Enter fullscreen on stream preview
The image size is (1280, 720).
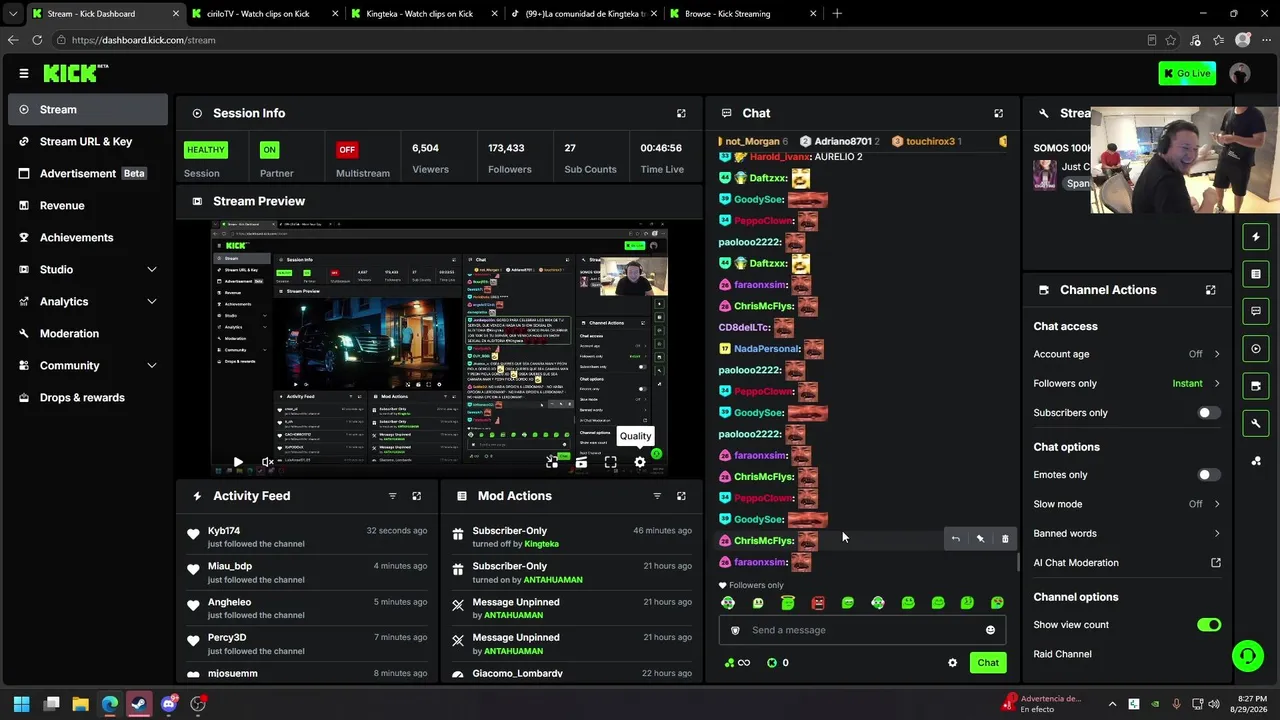(611, 462)
